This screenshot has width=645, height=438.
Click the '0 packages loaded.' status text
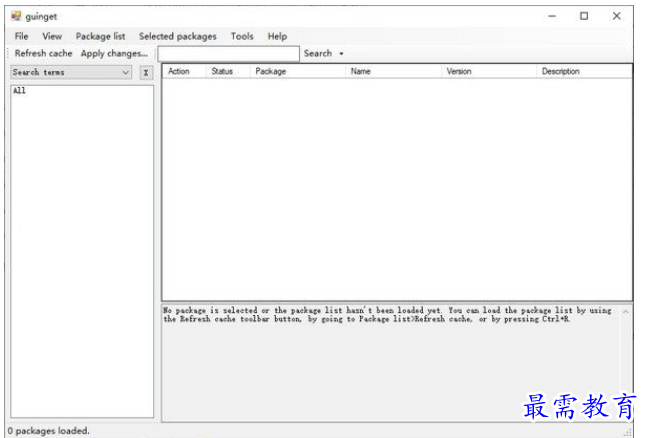[48, 431]
